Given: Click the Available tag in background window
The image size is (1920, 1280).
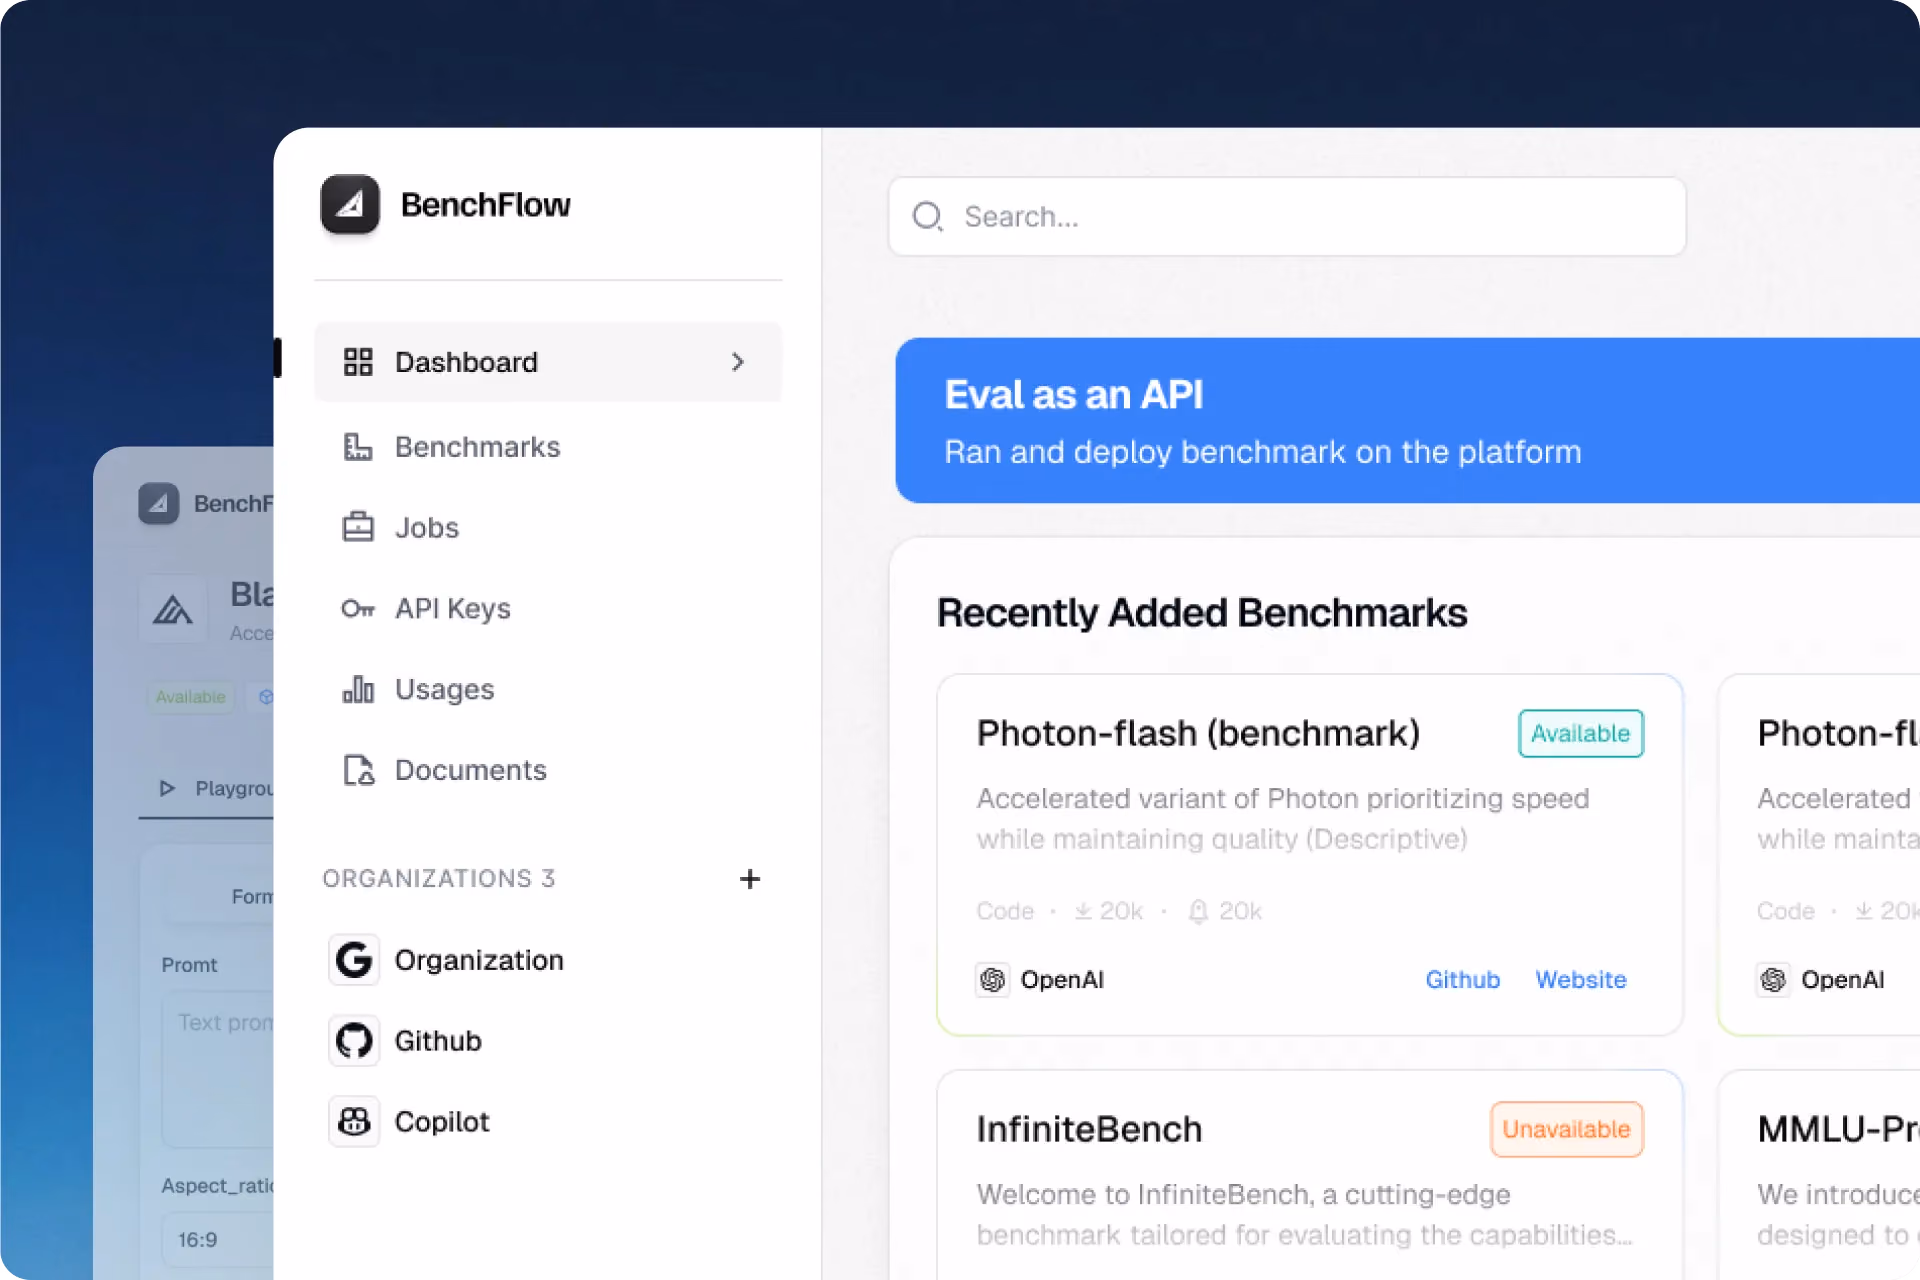Looking at the screenshot, I should click(x=190, y=697).
